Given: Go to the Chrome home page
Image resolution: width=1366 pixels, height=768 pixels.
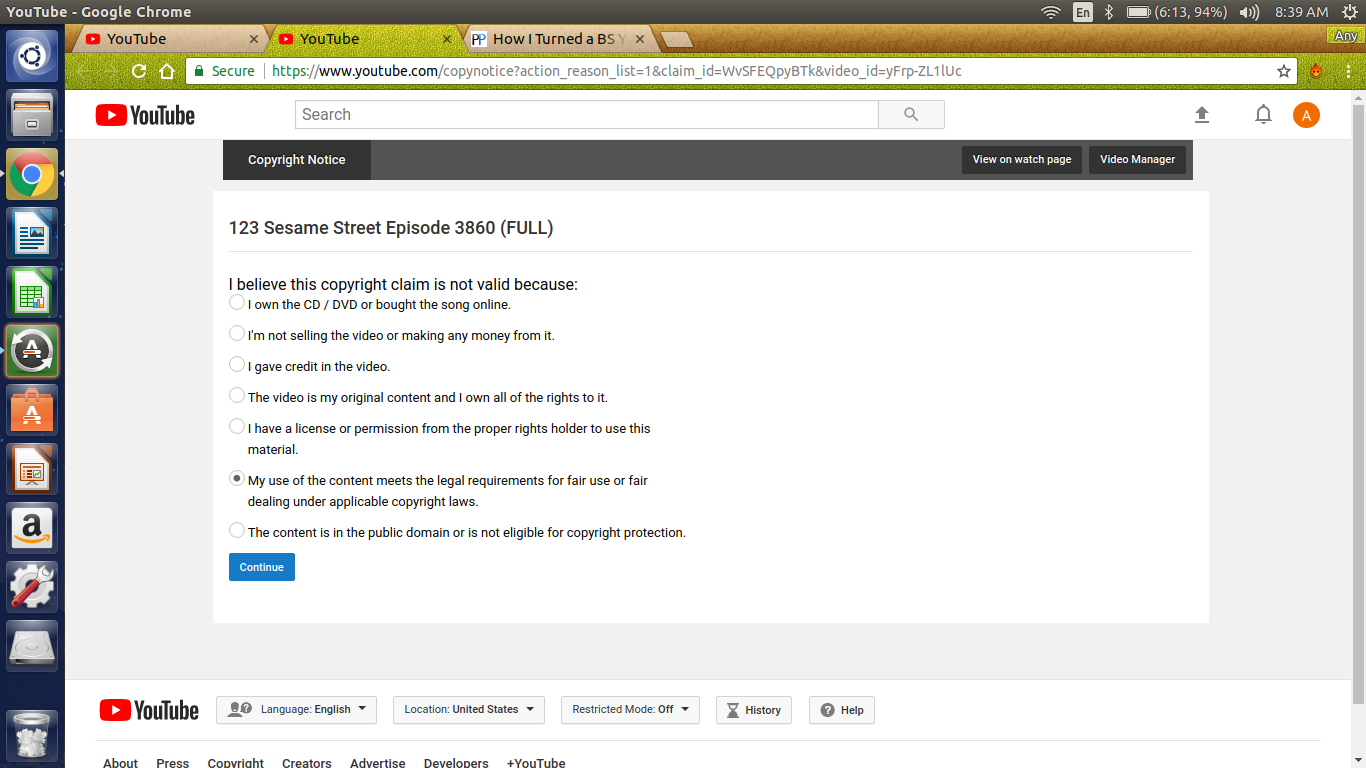Looking at the screenshot, I should tap(167, 71).
